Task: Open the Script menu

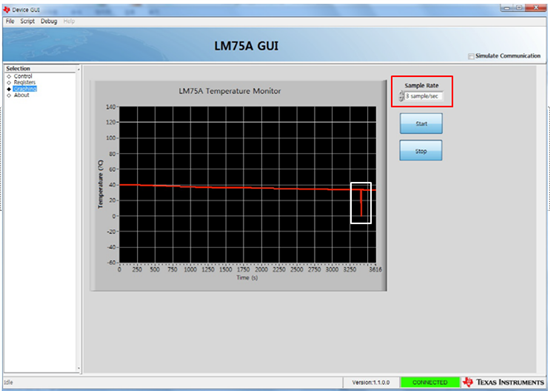Action: click(x=27, y=21)
